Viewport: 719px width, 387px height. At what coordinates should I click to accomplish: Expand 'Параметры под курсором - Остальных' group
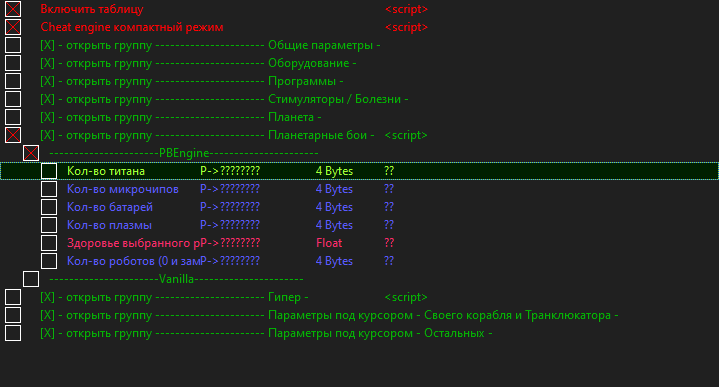[x=13, y=333]
